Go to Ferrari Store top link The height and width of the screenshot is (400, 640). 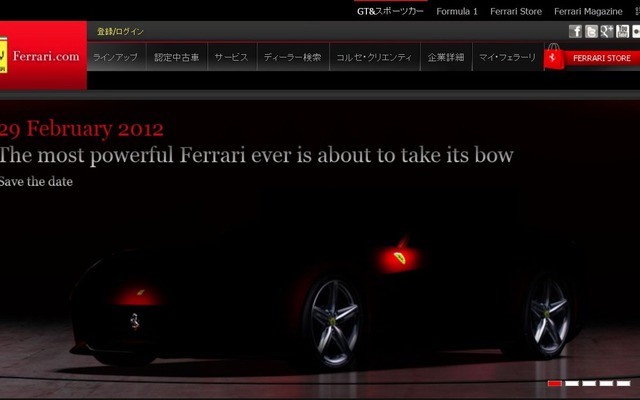[x=516, y=11]
